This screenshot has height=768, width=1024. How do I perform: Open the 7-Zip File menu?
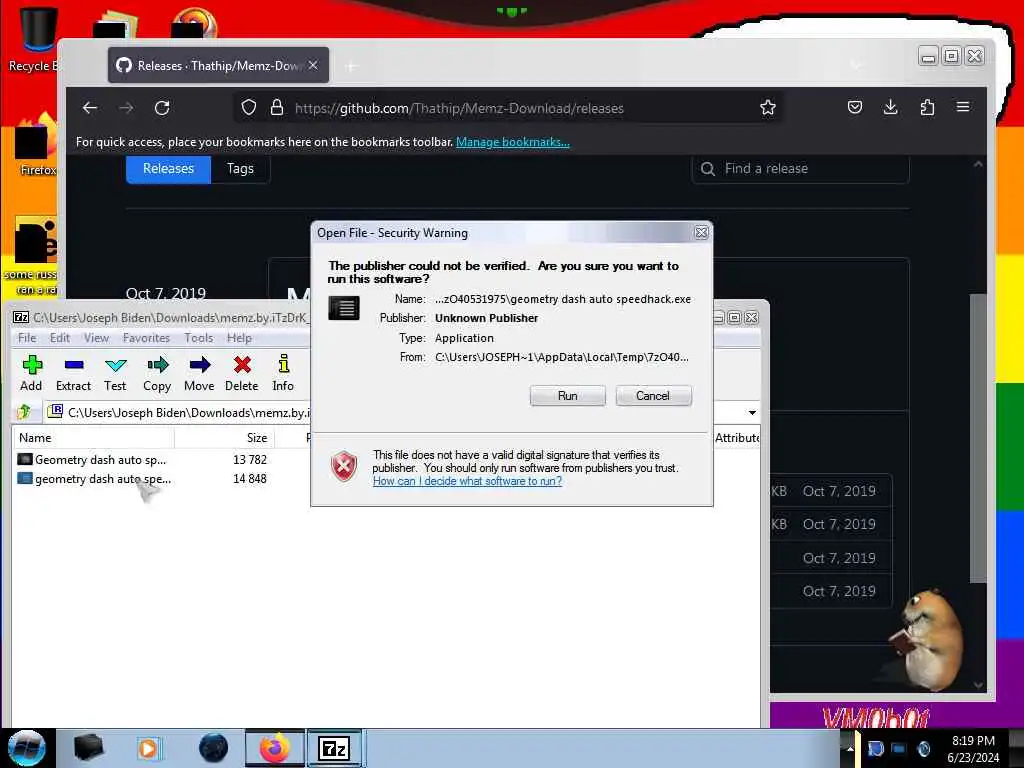pos(27,338)
